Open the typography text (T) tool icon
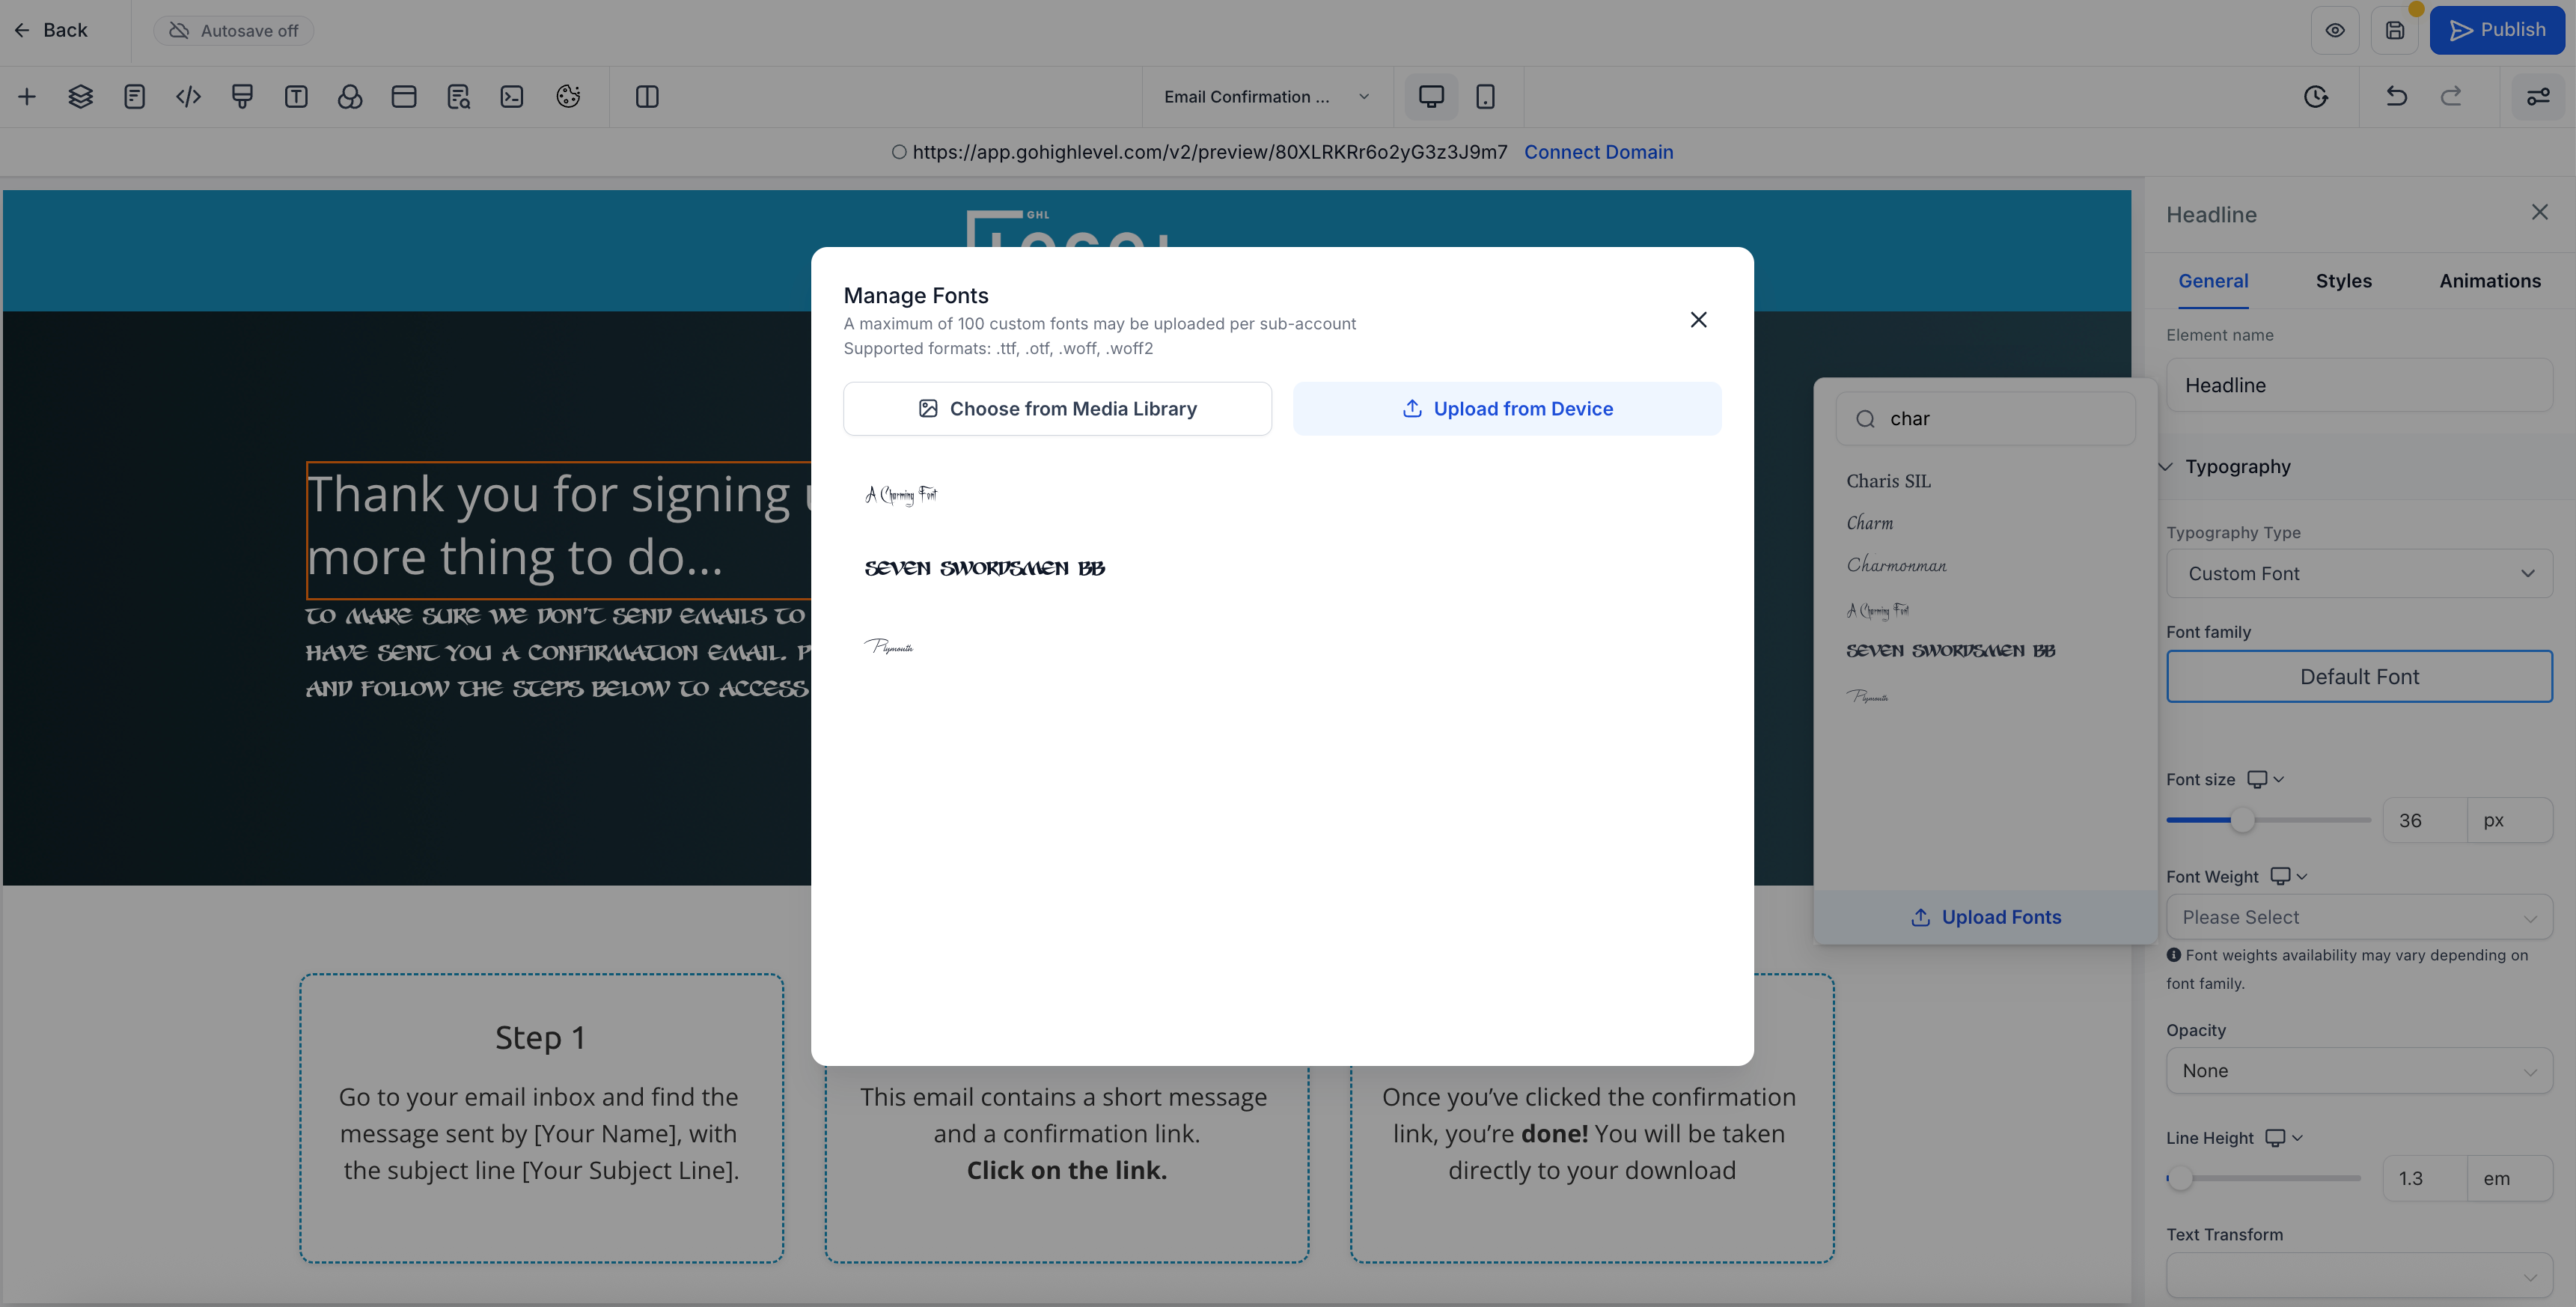 [x=296, y=96]
